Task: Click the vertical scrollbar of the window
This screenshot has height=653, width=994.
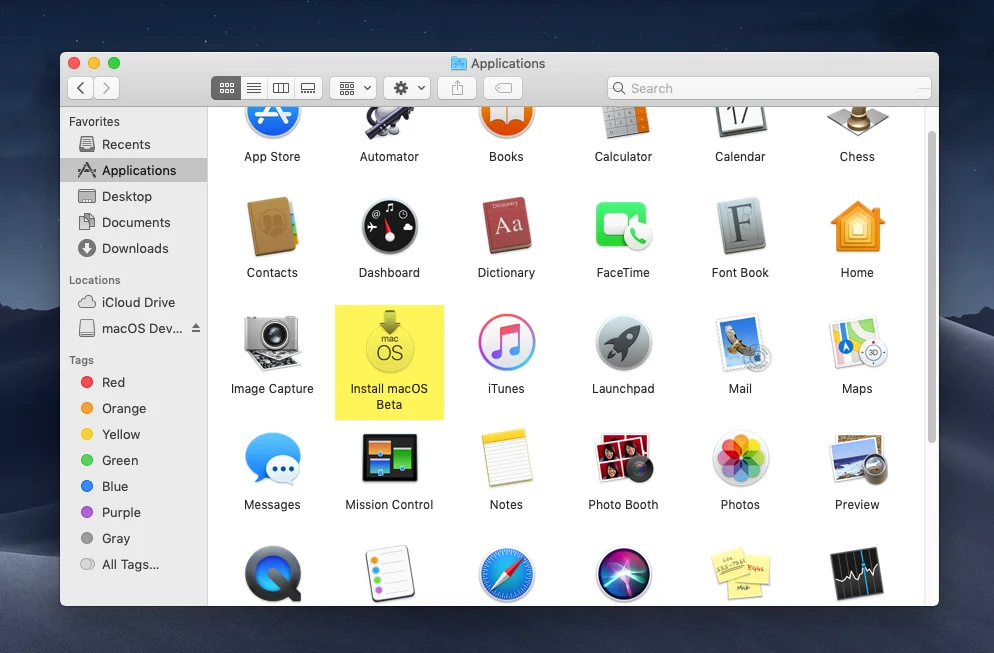Action: pyautogui.click(x=931, y=287)
